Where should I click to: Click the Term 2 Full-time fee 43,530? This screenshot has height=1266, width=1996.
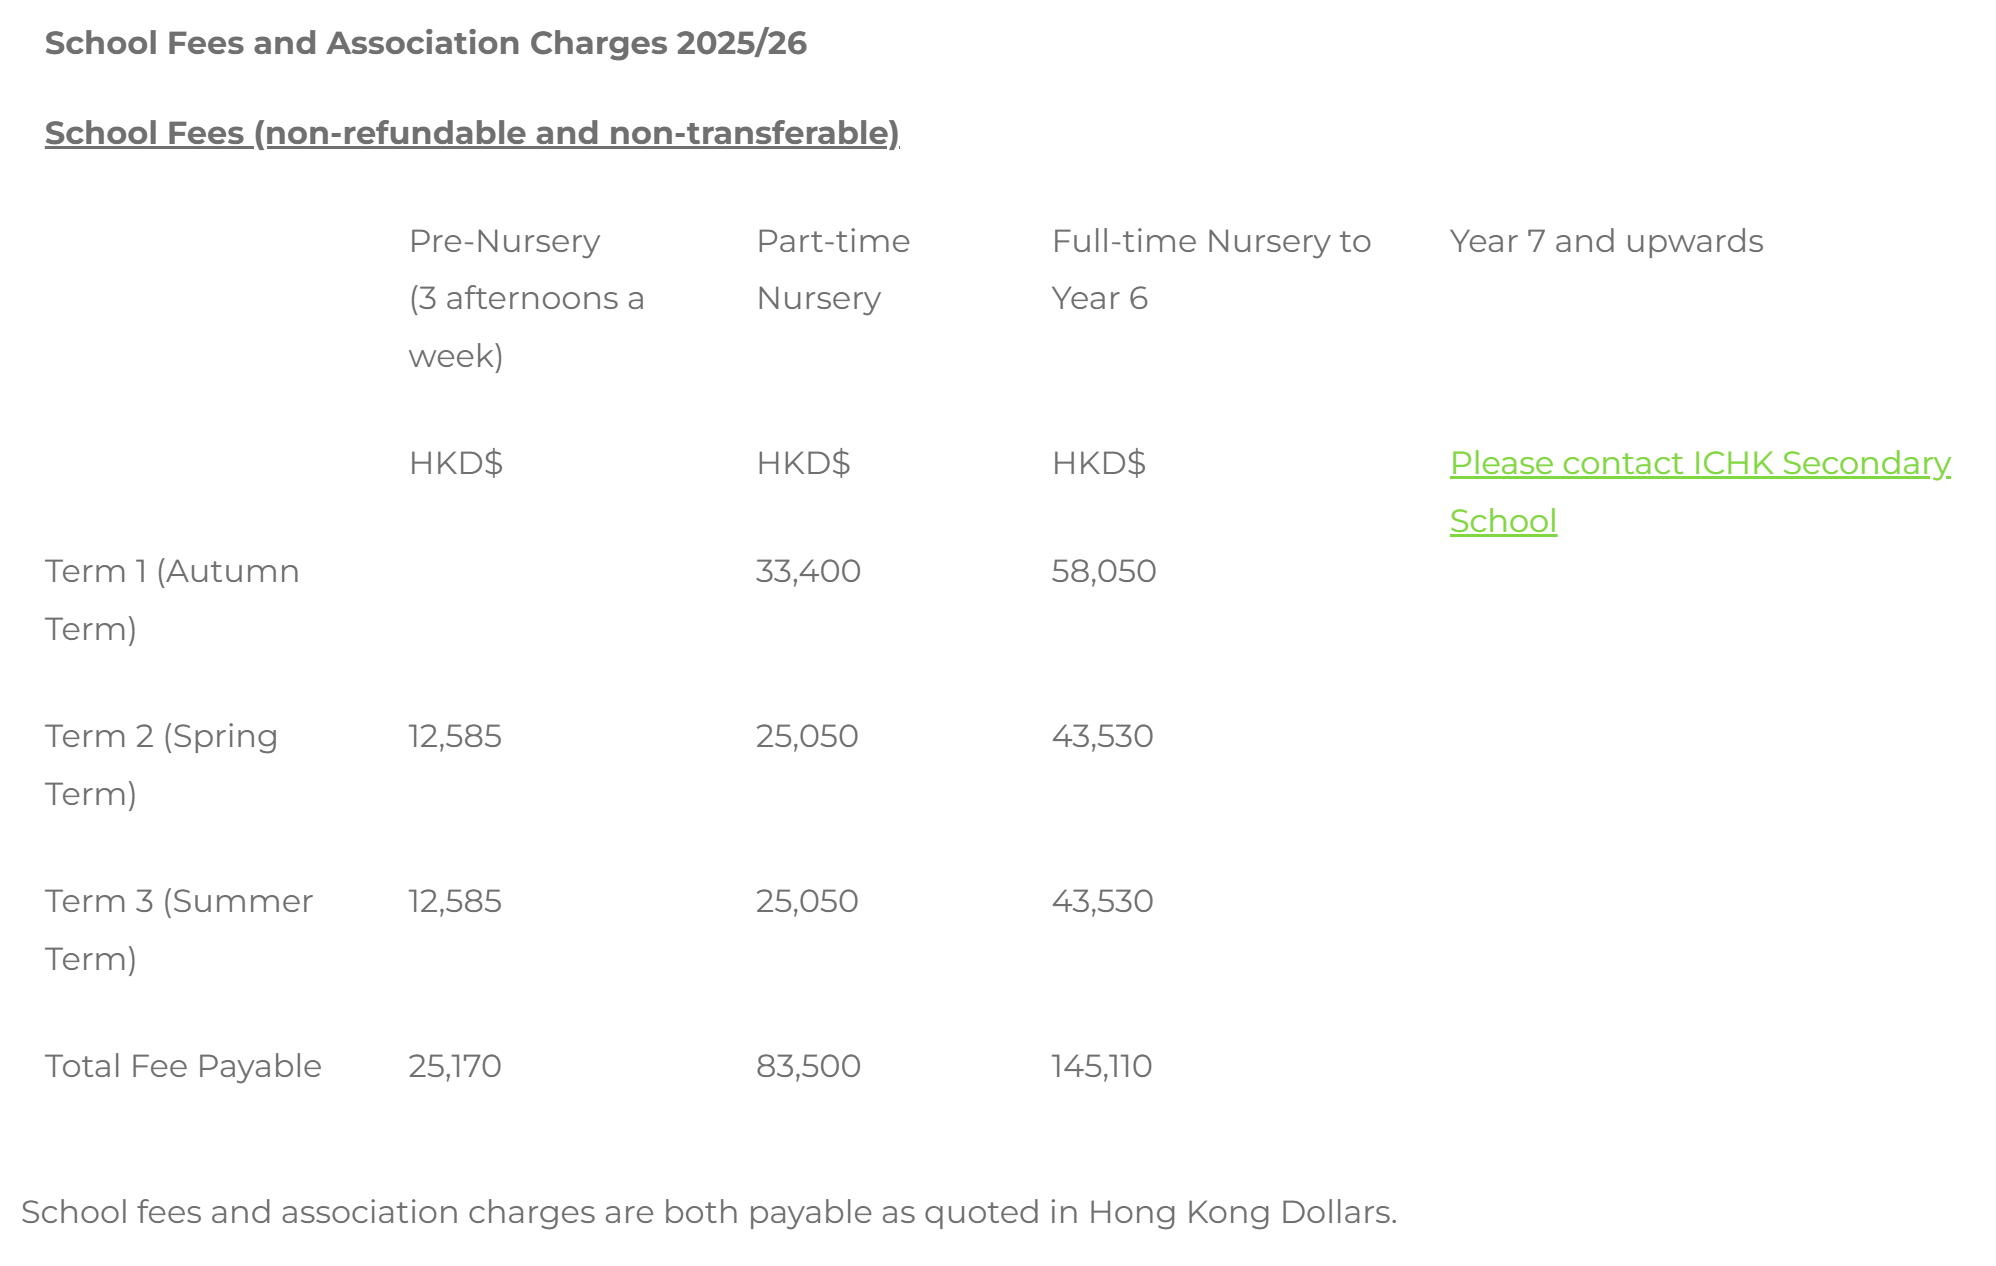pyautogui.click(x=1102, y=736)
